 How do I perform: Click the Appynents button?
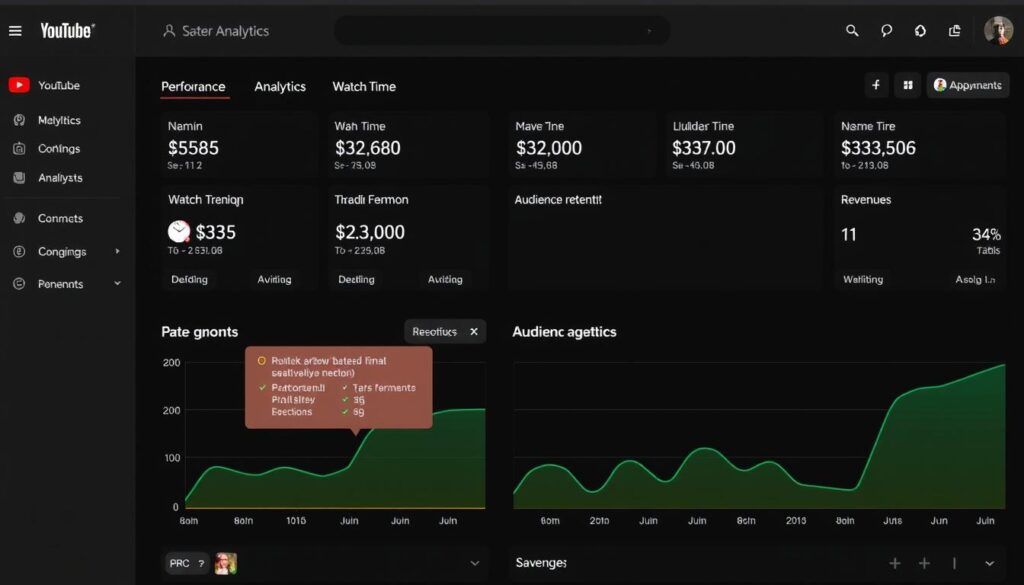click(967, 86)
